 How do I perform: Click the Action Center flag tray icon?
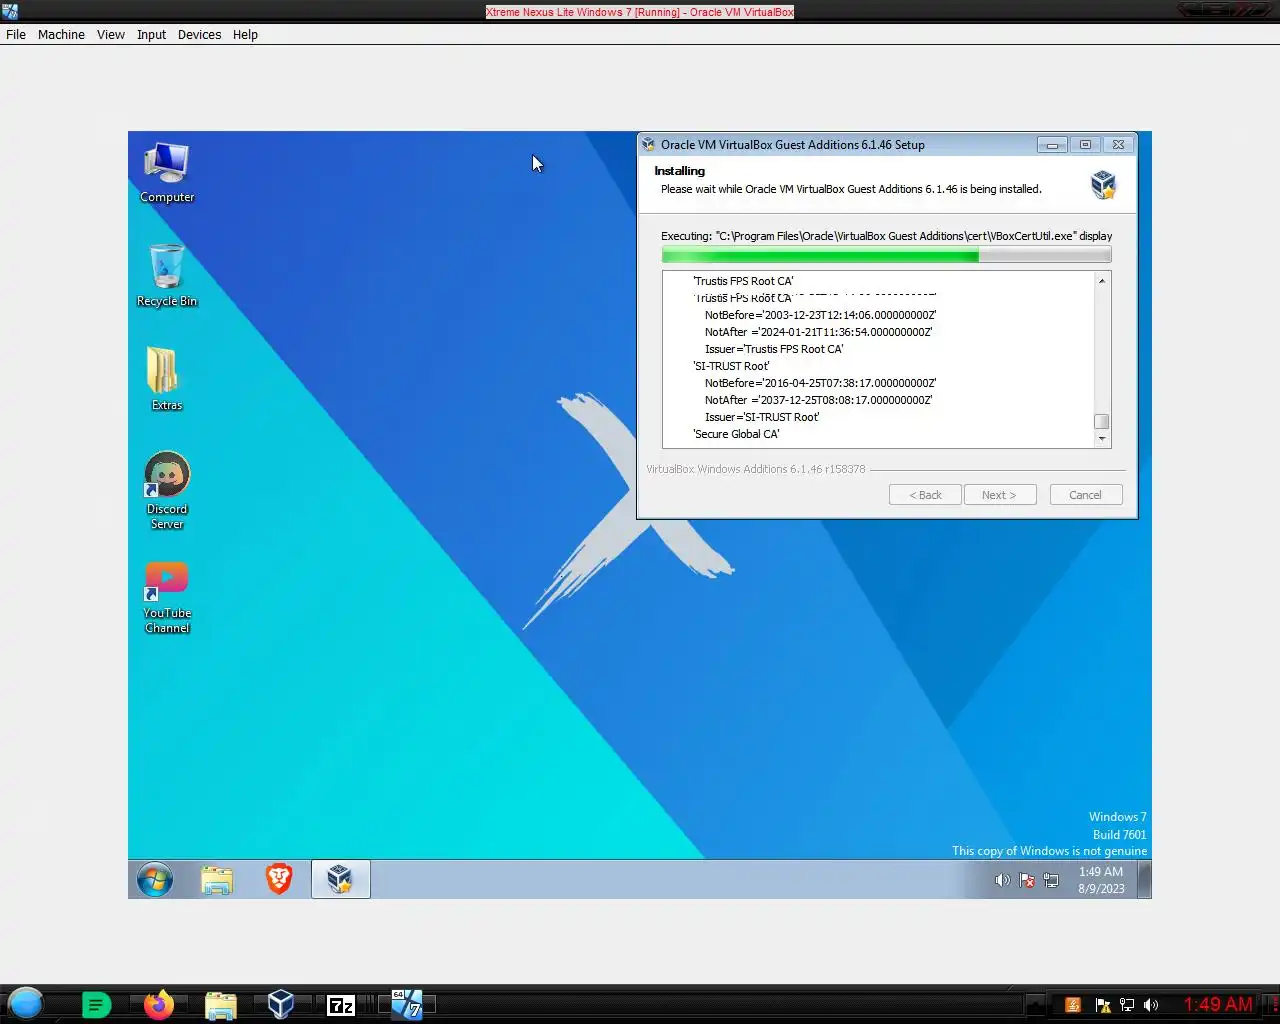1027,880
